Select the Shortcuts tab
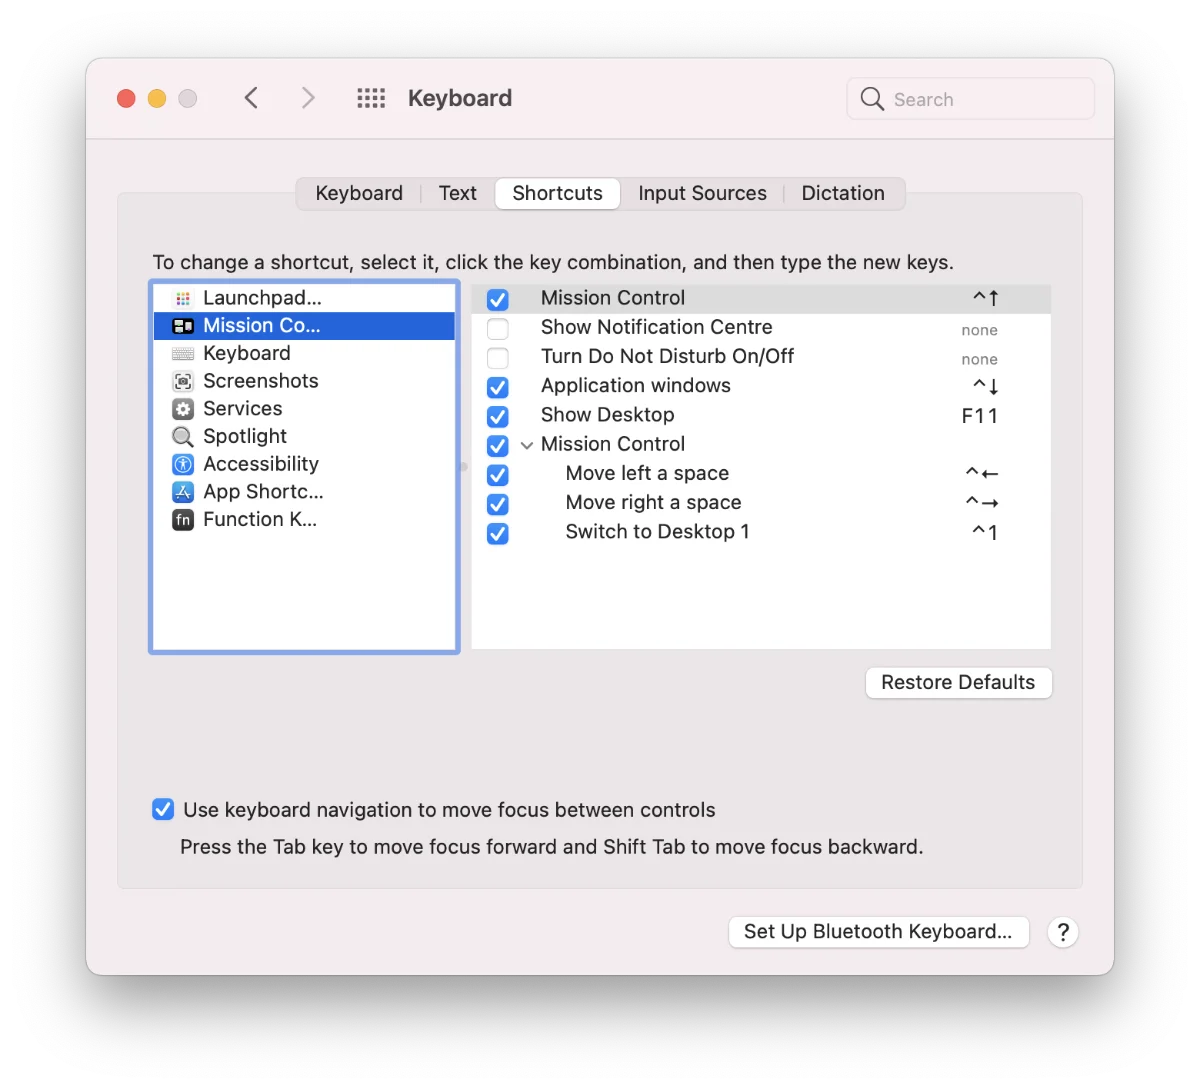Viewport: 1200px width, 1089px height. pos(558,193)
